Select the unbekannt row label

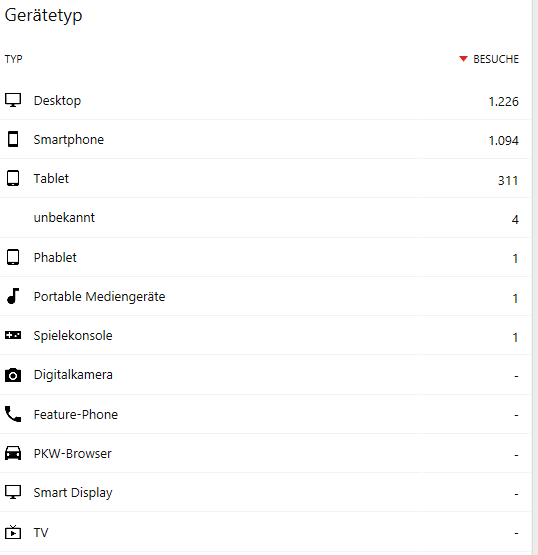64,217
